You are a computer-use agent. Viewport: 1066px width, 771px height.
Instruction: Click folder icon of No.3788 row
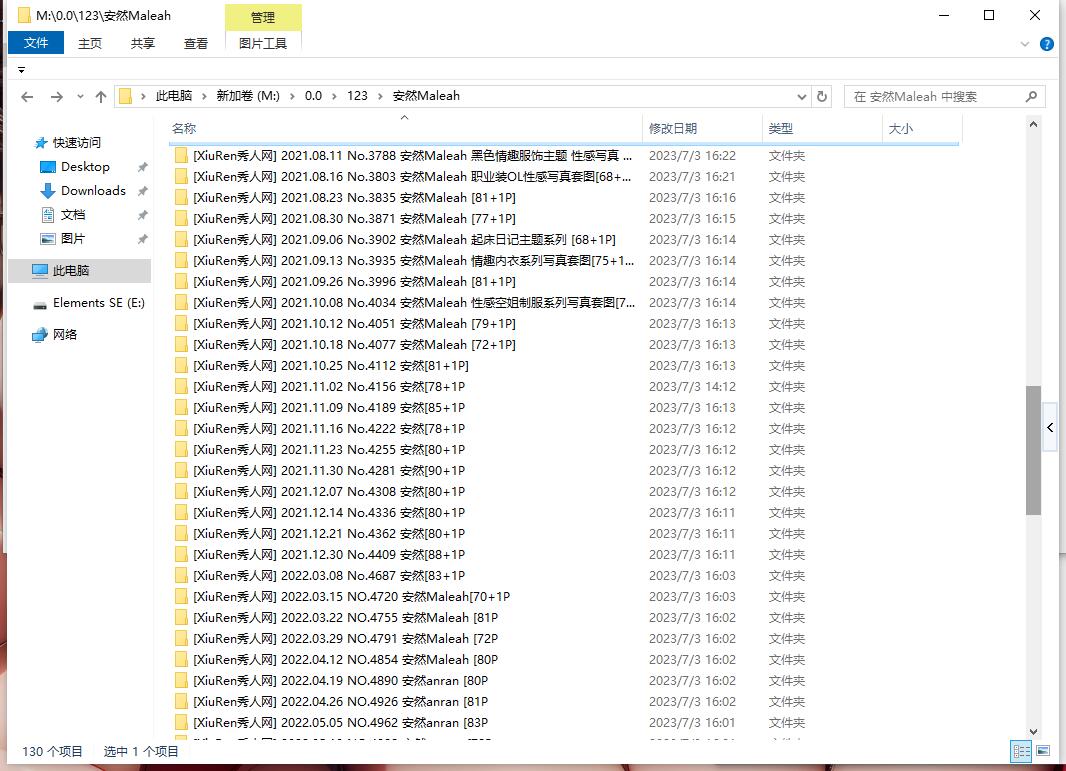click(181, 156)
